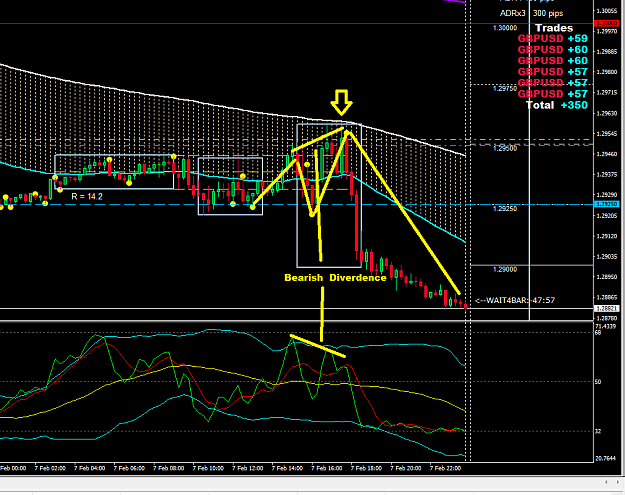The image size is (625, 495).
Task: Click the red 1.30000 price tag on axis
Action: (605, 24)
